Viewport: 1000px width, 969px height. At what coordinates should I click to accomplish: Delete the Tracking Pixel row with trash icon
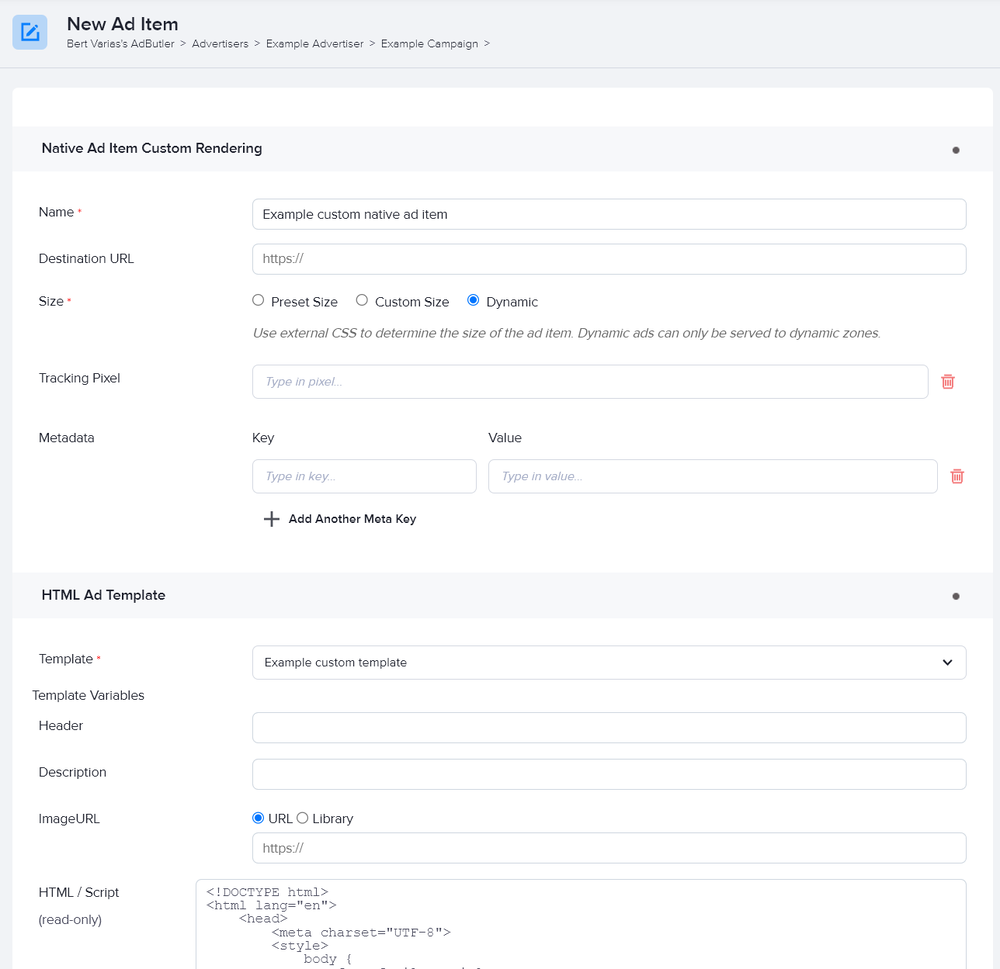coord(948,381)
